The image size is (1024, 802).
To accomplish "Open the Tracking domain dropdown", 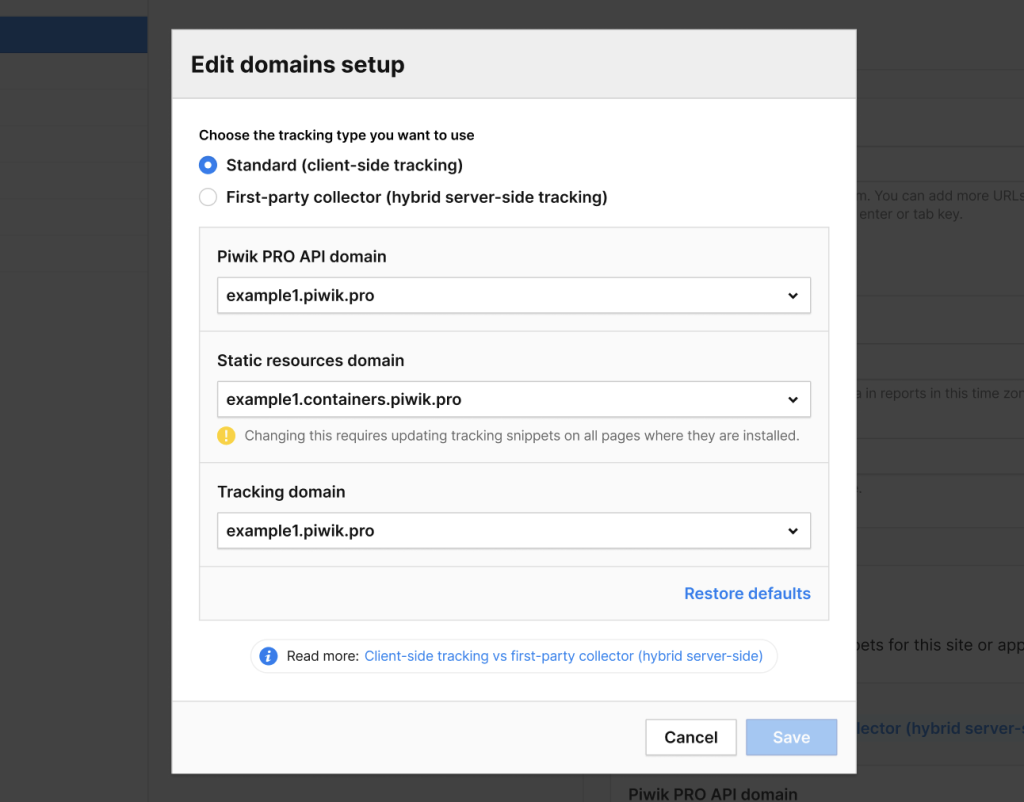I will [513, 530].
